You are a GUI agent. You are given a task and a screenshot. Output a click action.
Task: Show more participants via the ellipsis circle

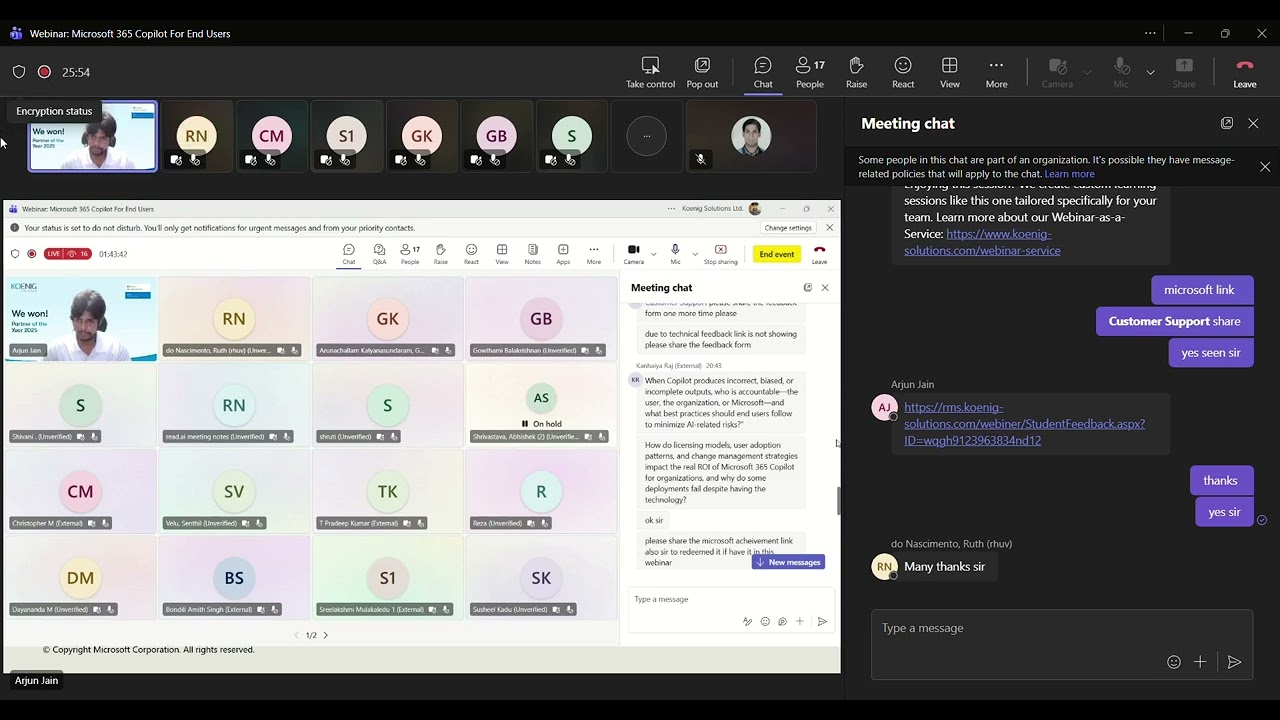pos(646,136)
